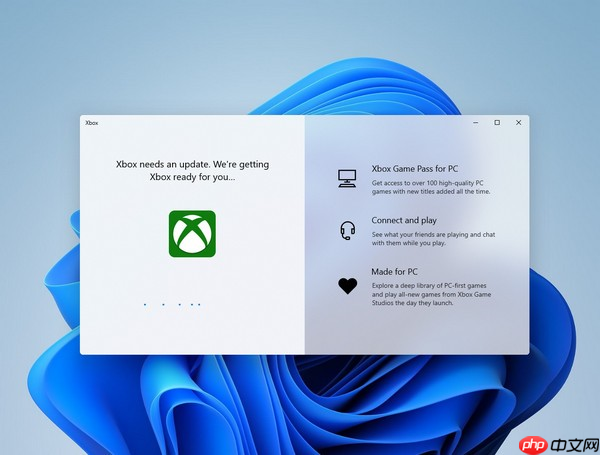Click the 'See what your friends are playing' description
The height and width of the screenshot is (455, 600).
(x=434, y=238)
